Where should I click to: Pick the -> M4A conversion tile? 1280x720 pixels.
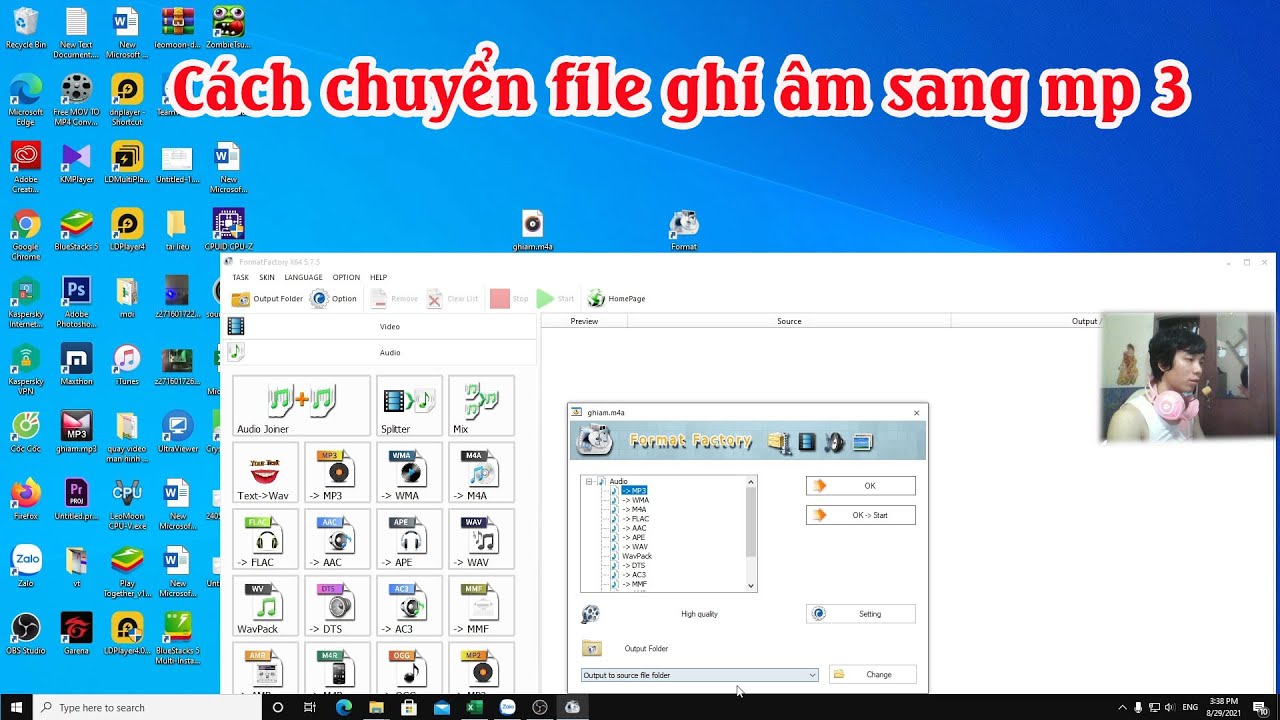tap(481, 473)
